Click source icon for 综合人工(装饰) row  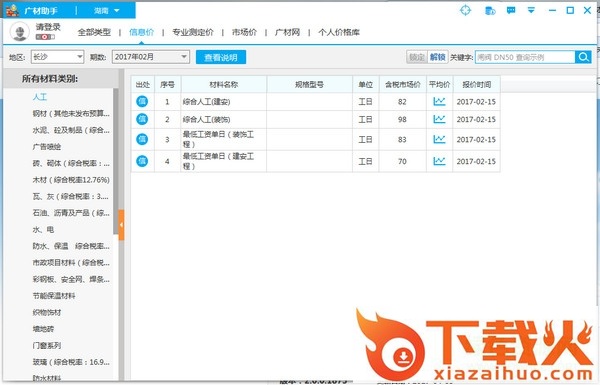coord(142,119)
